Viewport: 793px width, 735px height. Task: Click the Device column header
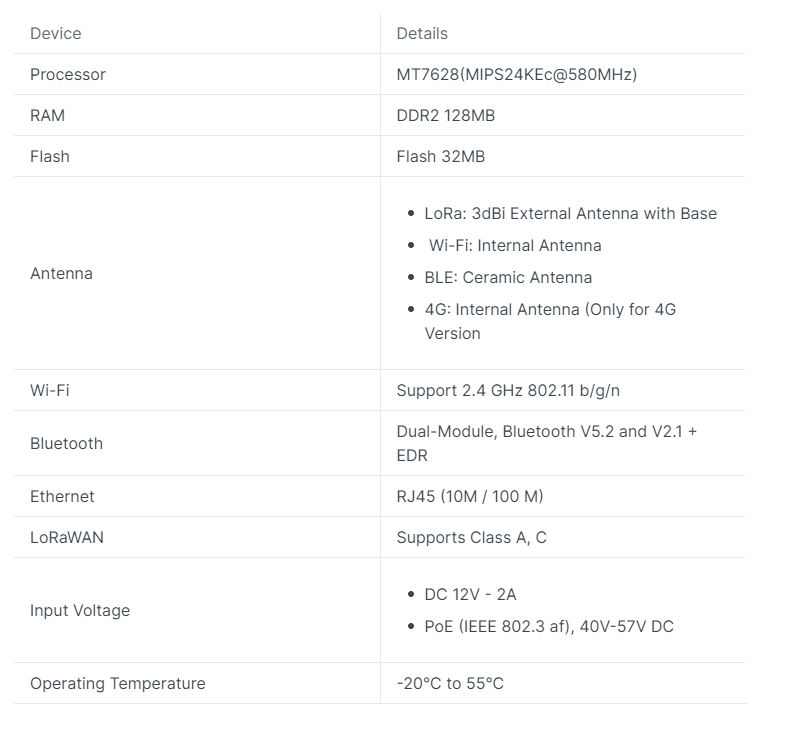coord(56,33)
